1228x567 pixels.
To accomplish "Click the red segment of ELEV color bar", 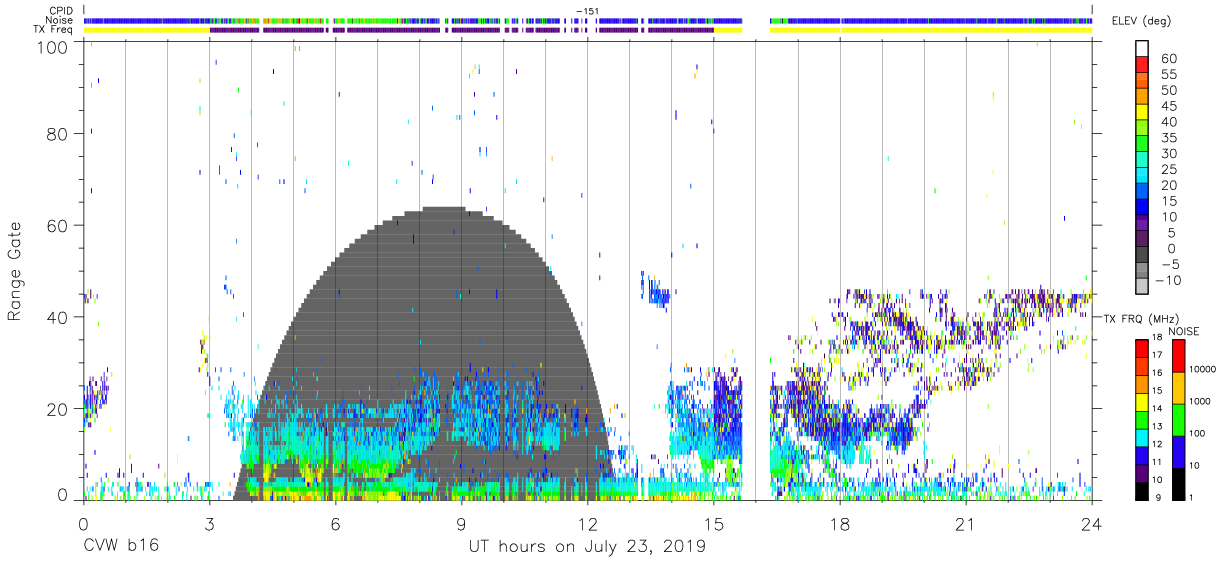I will point(1142,65).
